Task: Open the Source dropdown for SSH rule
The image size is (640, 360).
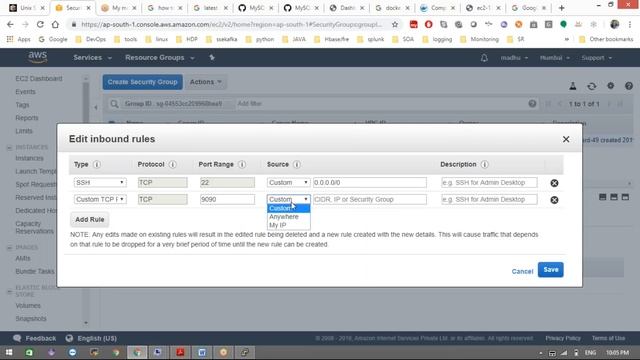Action: [289, 182]
